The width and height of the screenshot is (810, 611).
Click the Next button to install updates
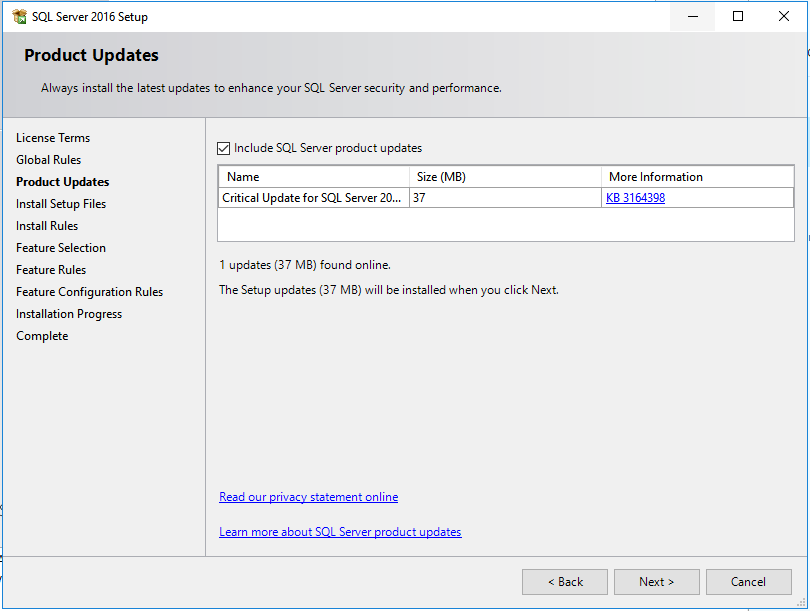click(x=656, y=581)
